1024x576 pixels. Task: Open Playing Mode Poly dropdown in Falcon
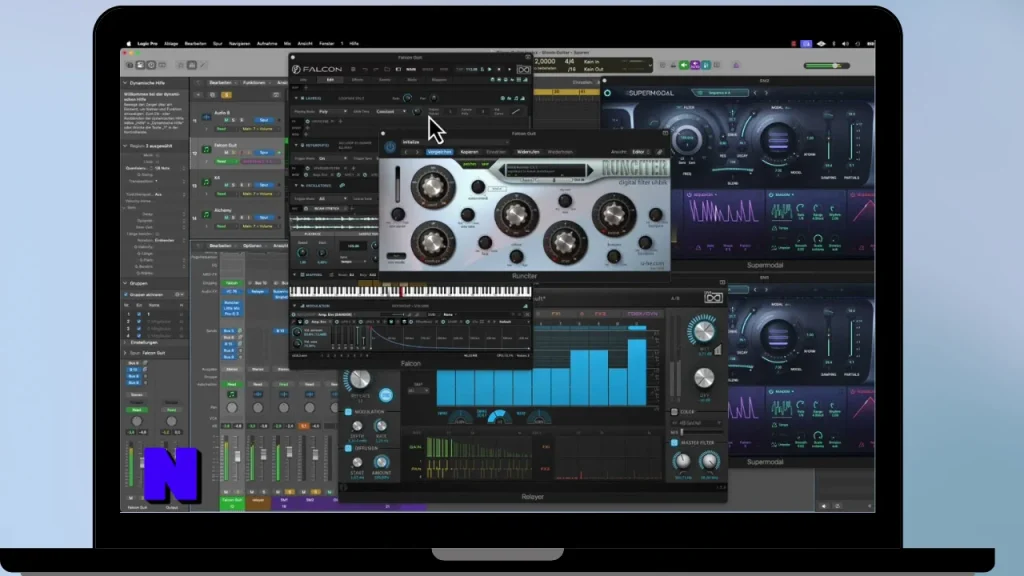pyautogui.click(x=333, y=112)
